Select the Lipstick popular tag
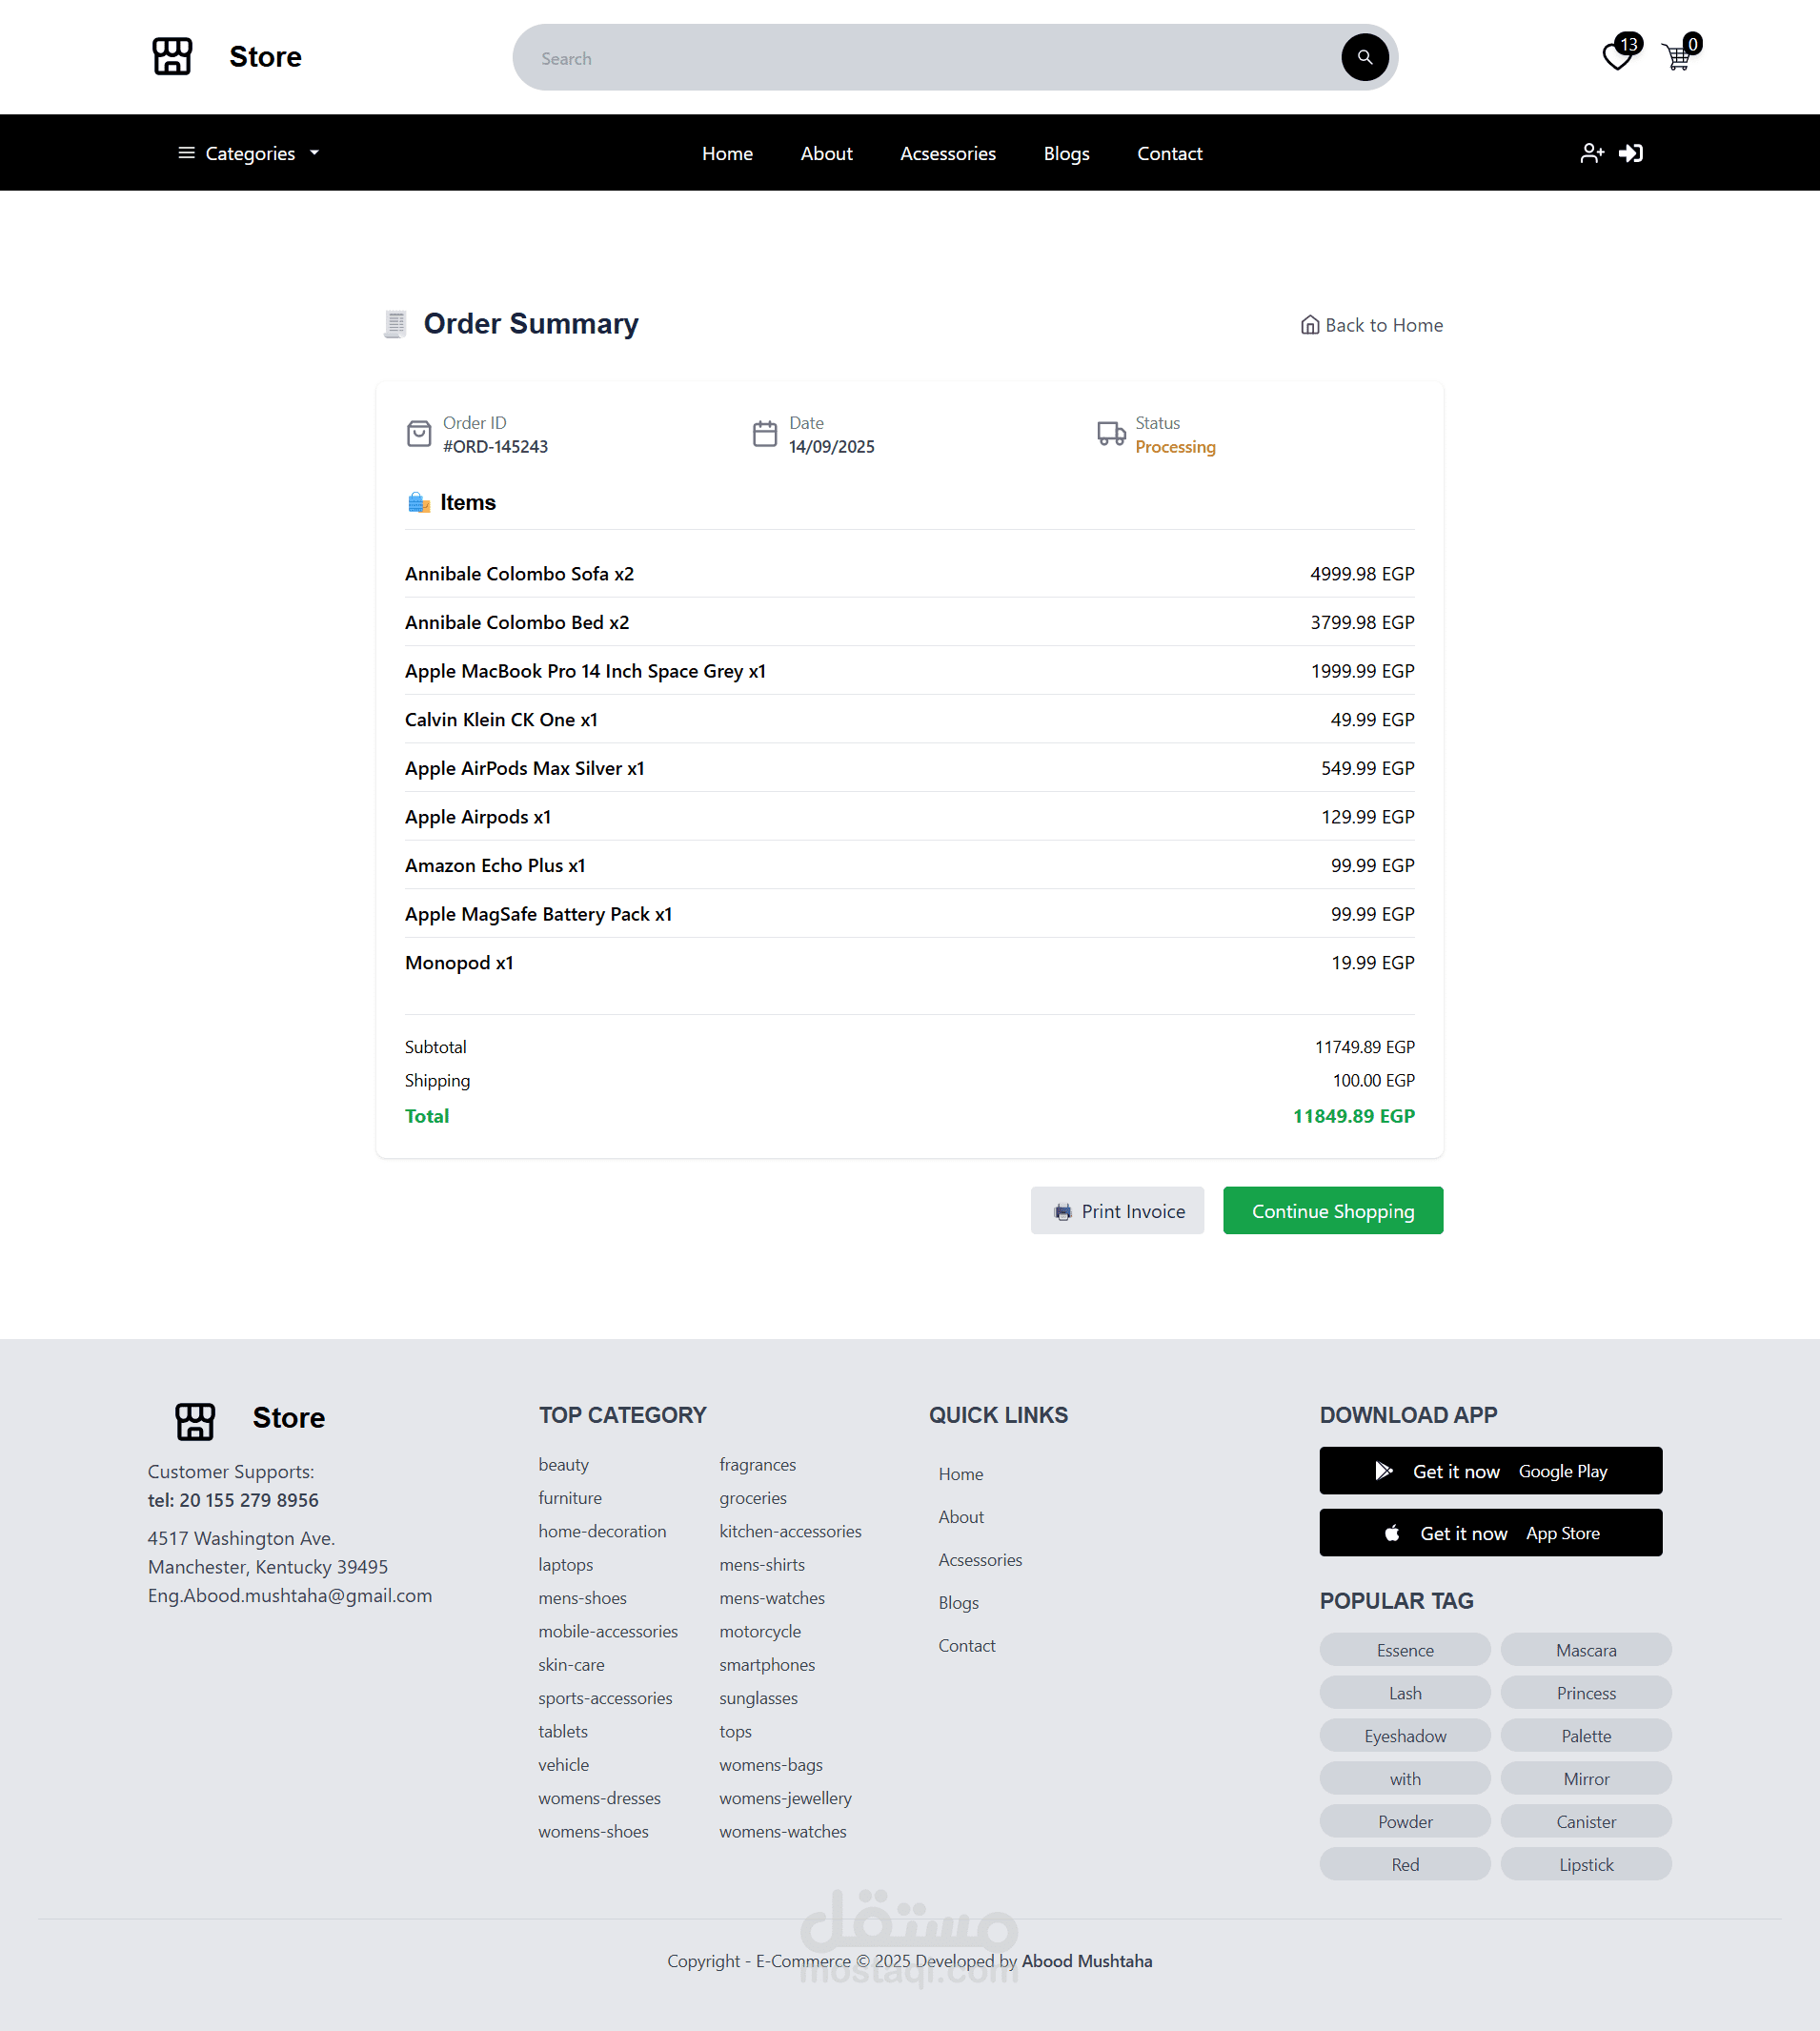Viewport: 1820px width, 2031px height. pyautogui.click(x=1585, y=1864)
